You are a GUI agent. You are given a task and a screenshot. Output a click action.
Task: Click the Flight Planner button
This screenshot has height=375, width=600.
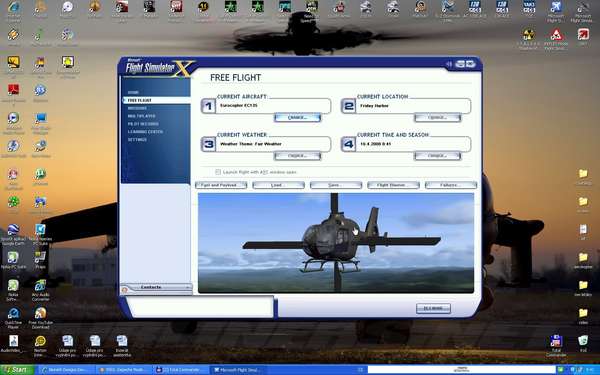point(393,185)
